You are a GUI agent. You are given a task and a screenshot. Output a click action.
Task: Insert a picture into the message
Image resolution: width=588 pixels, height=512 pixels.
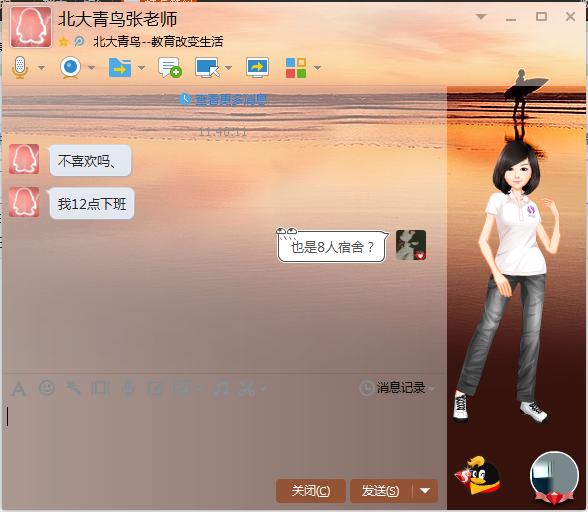183,388
